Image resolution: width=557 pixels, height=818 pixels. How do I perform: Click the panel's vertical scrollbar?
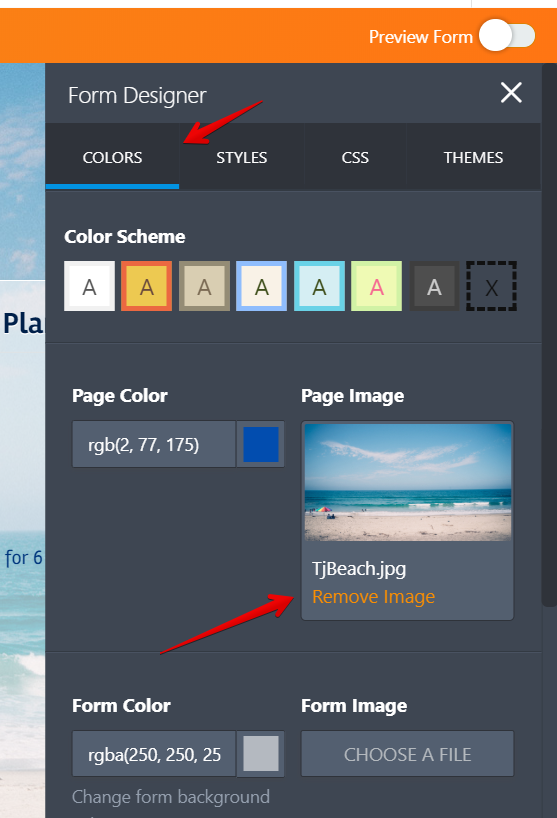coord(549,334)
